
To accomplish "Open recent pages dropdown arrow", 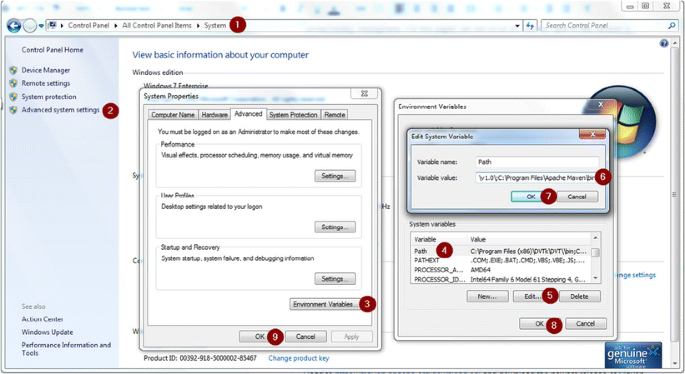I will point(41,26).
